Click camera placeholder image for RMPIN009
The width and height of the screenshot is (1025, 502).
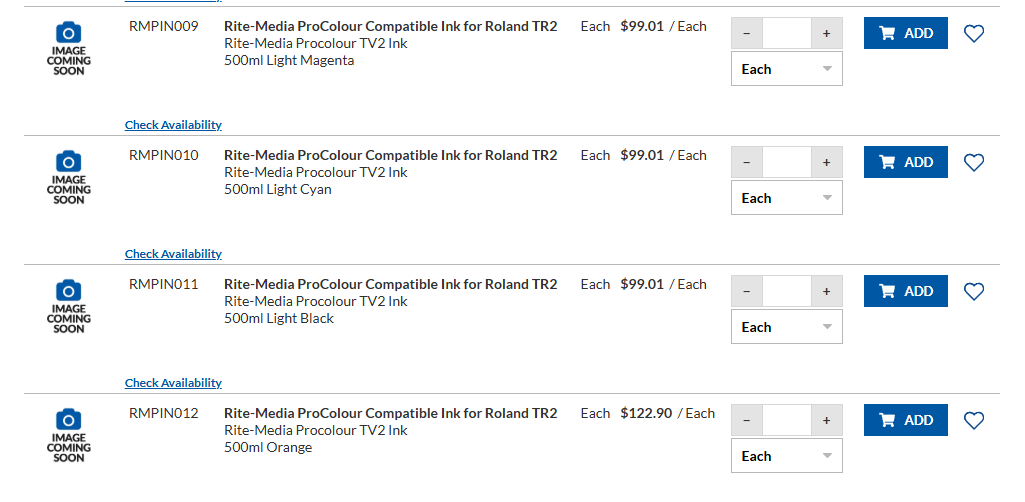tap(69, 49)
